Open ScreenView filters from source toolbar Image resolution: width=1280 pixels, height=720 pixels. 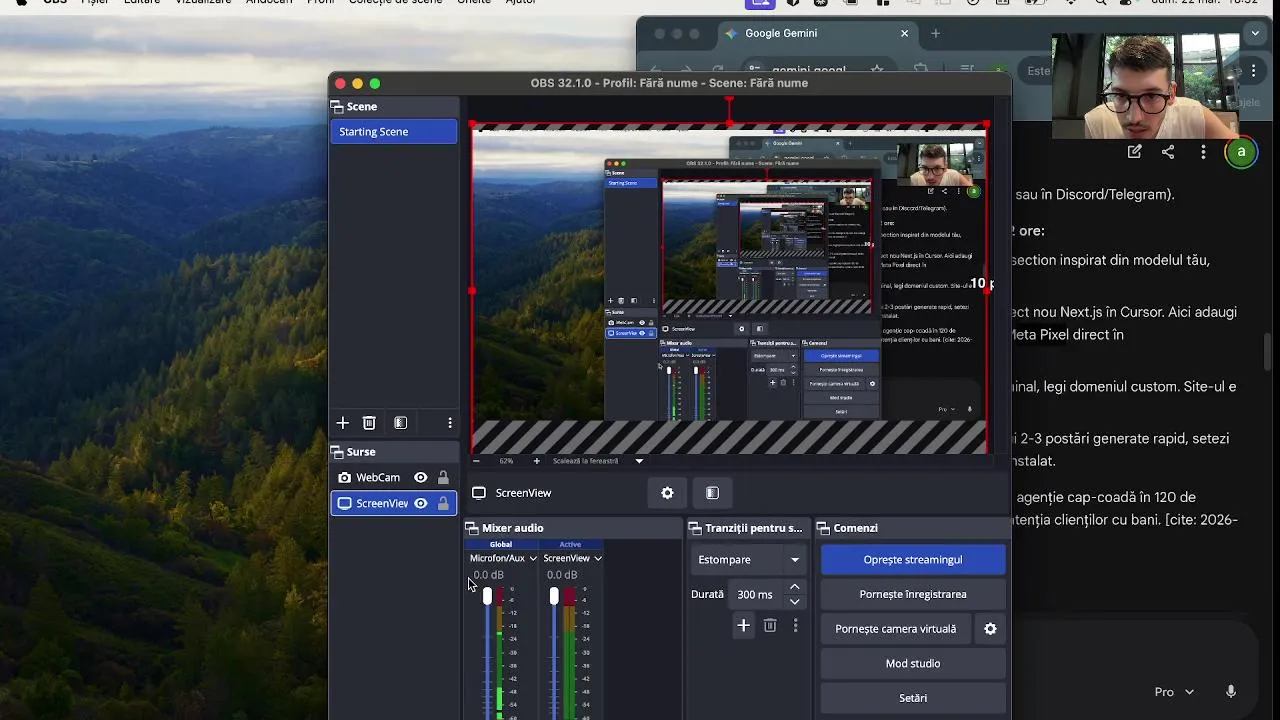click(x=712, y=493)
